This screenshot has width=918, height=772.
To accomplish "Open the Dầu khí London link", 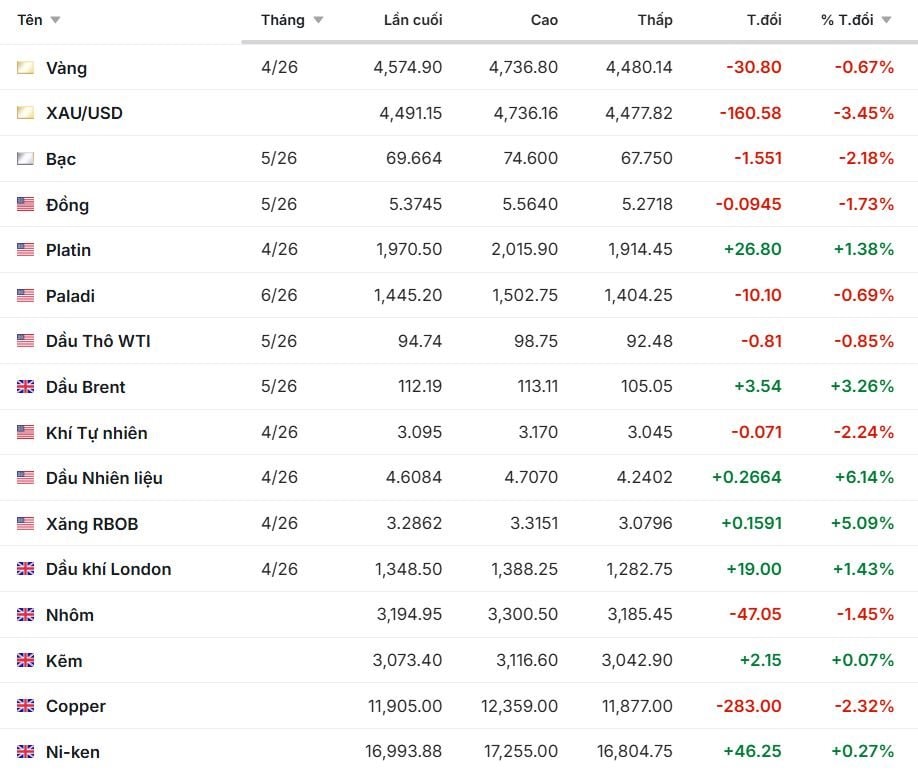I will click(x=108, y=569).
